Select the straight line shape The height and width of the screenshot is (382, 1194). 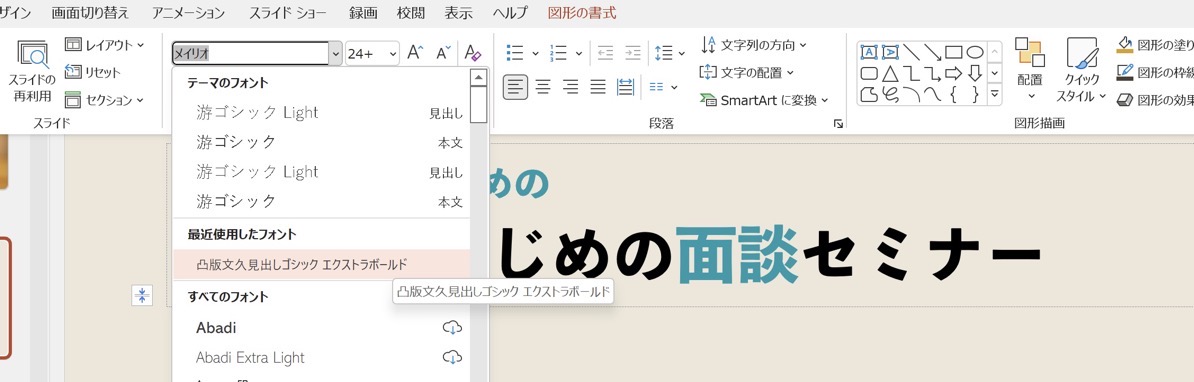click(911, 52)
